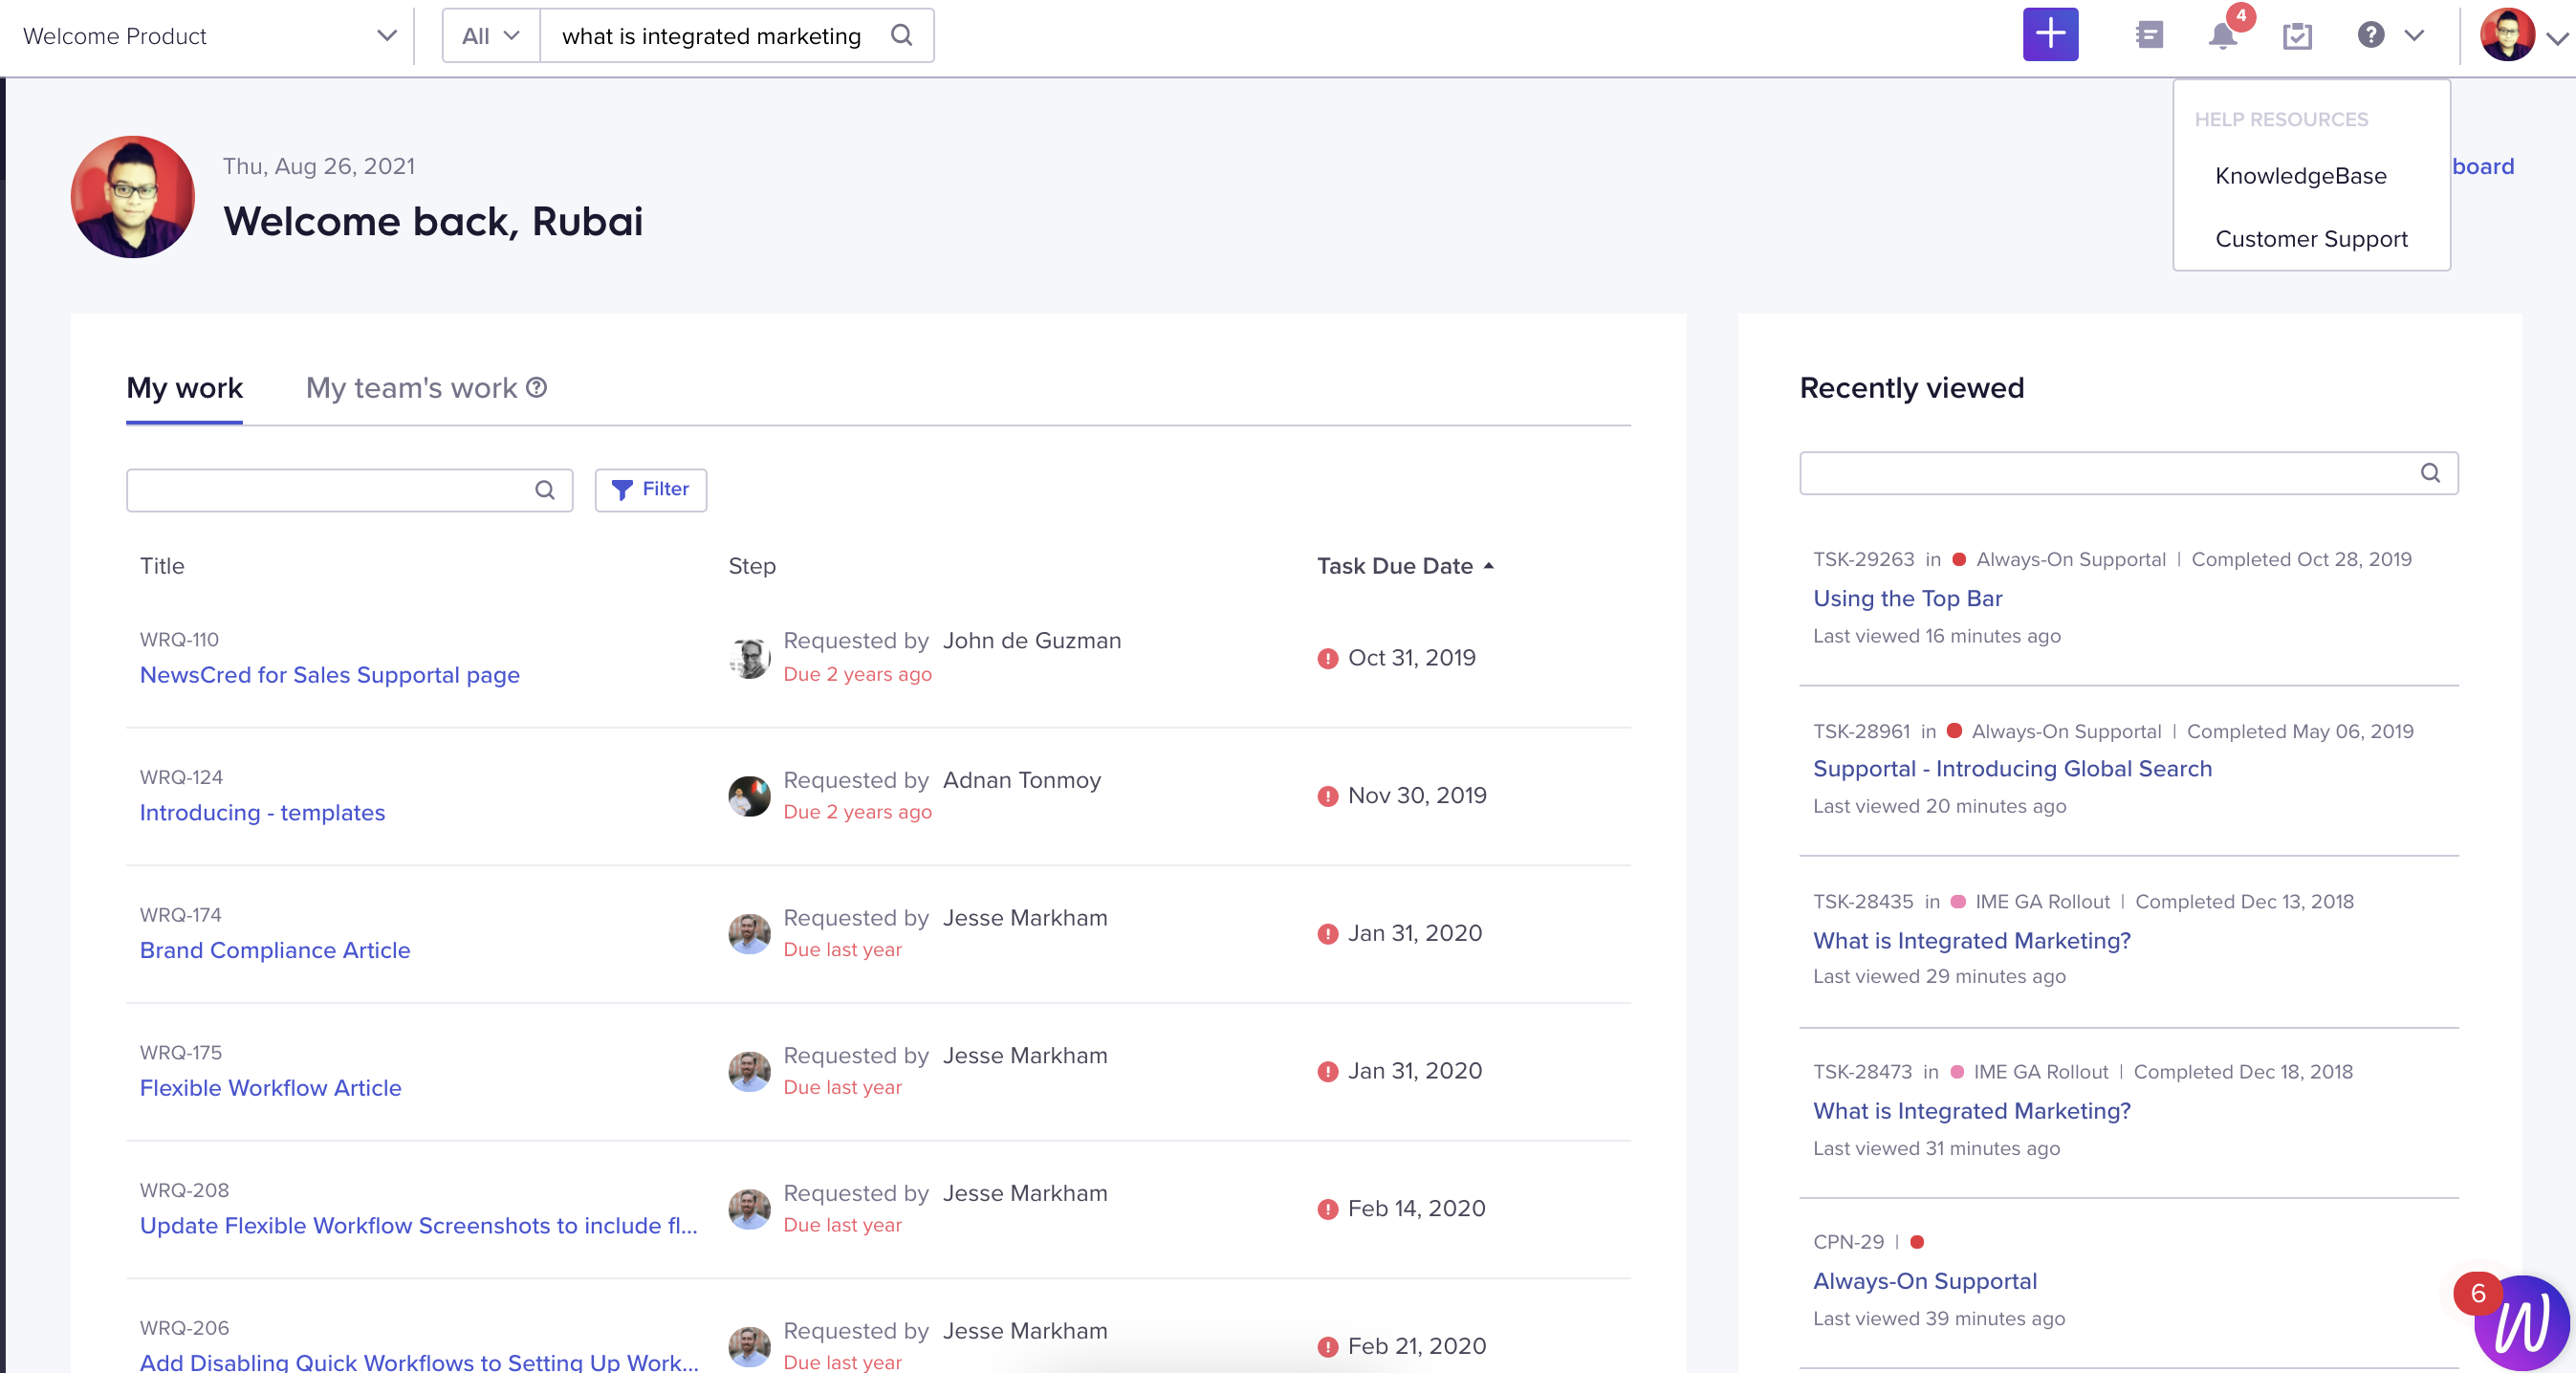Click the Step column header

tap(752, 566)
